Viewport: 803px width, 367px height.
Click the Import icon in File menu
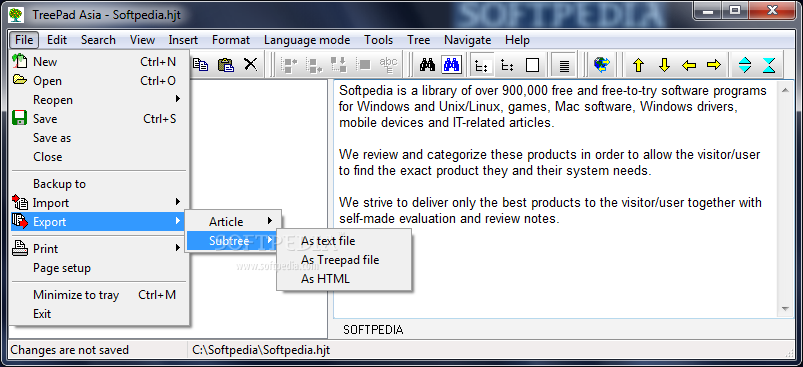click(x=20, y=202)
